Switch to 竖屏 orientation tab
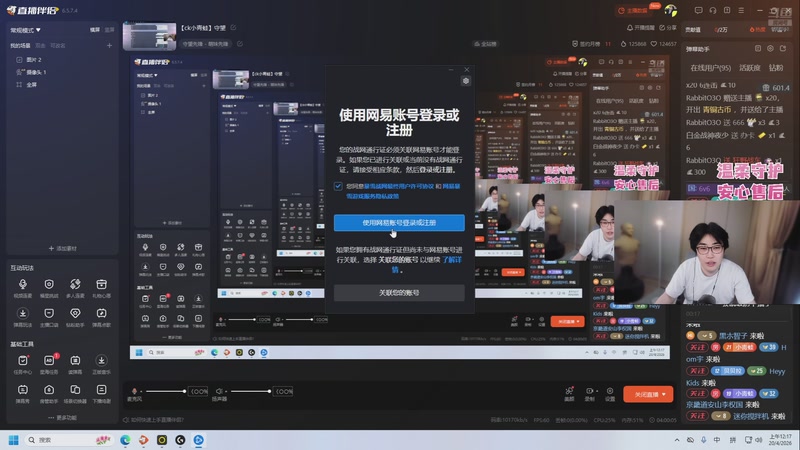800x450 pixels. pyautogui.click(x=109, y=30)
